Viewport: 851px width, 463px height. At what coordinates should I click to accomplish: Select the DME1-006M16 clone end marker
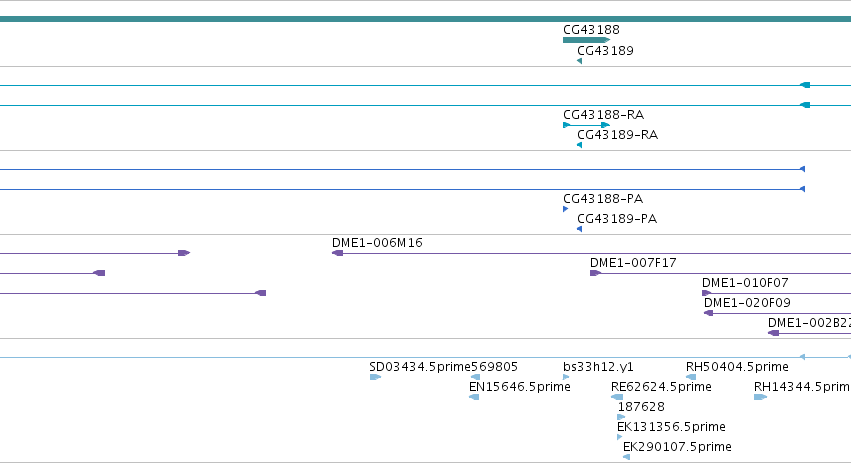338,253
